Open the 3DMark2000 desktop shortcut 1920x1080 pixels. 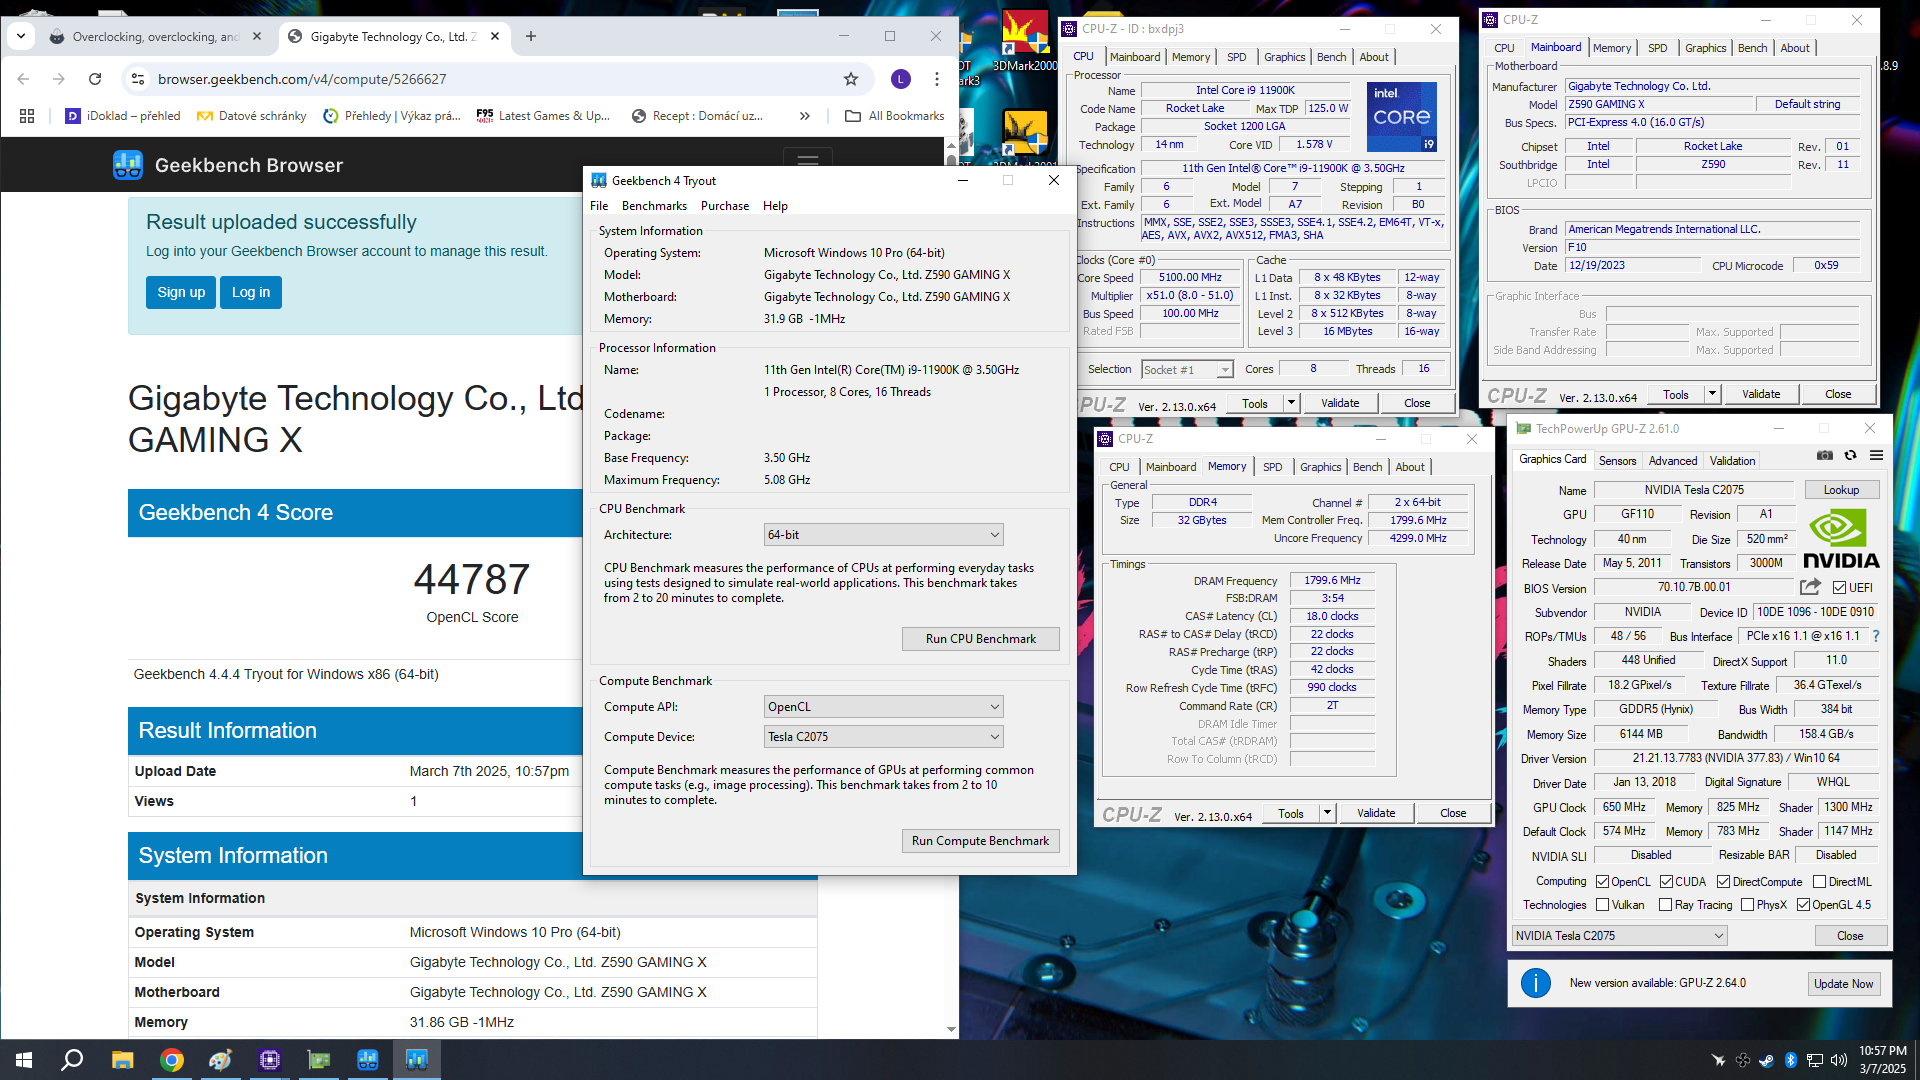click(x=1024, y=40)
